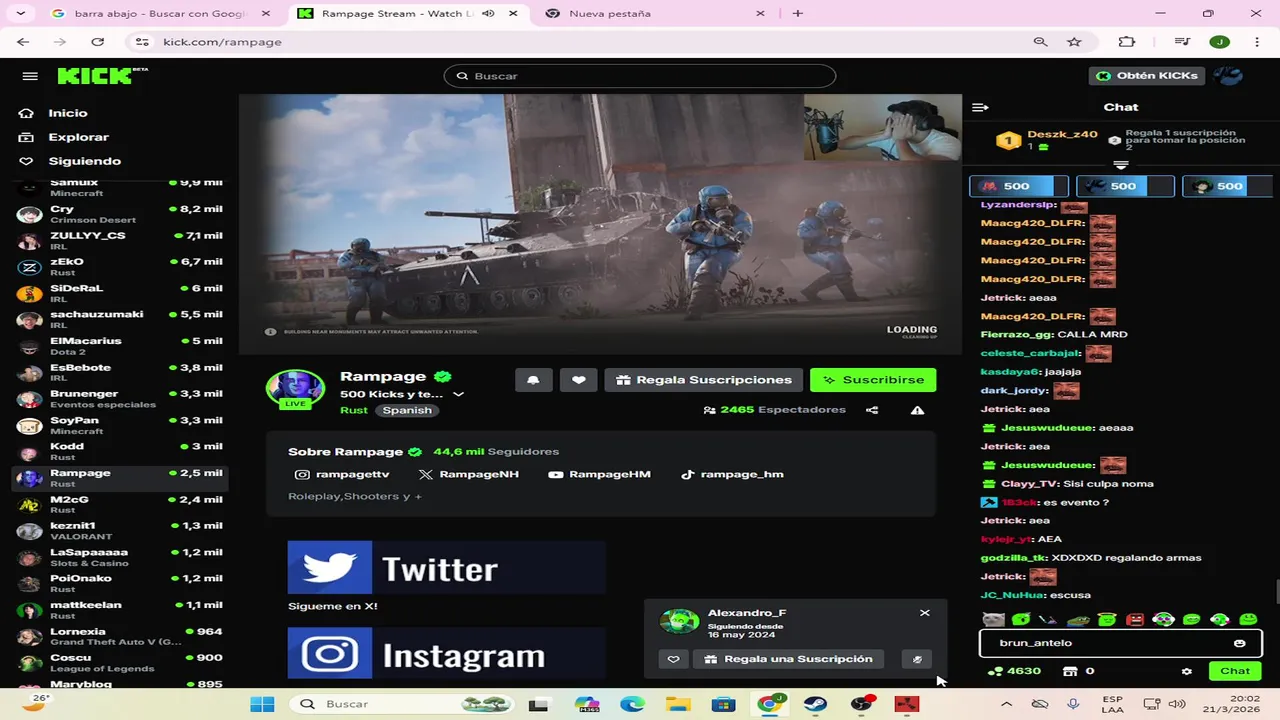The image size is (1280, 720).
Task: Open keznit1 VALORANT channel in sidebar
Action: click(121, 531)
